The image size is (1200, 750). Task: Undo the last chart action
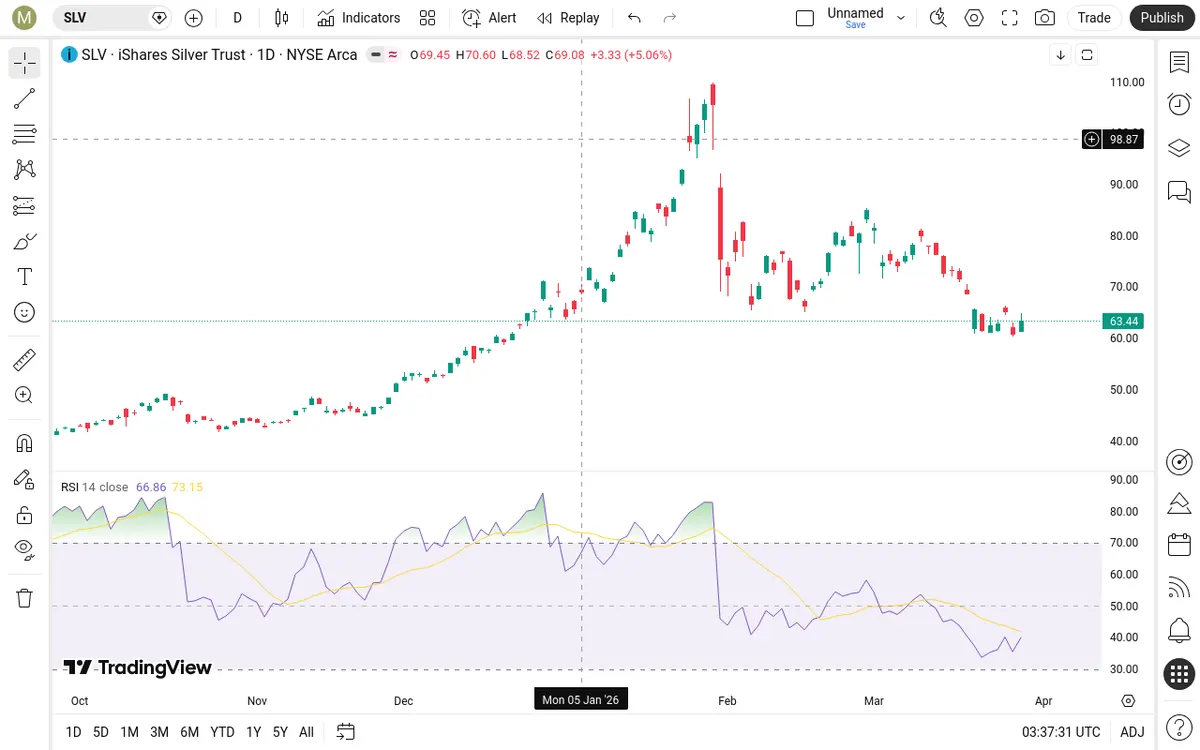point(634,18)
